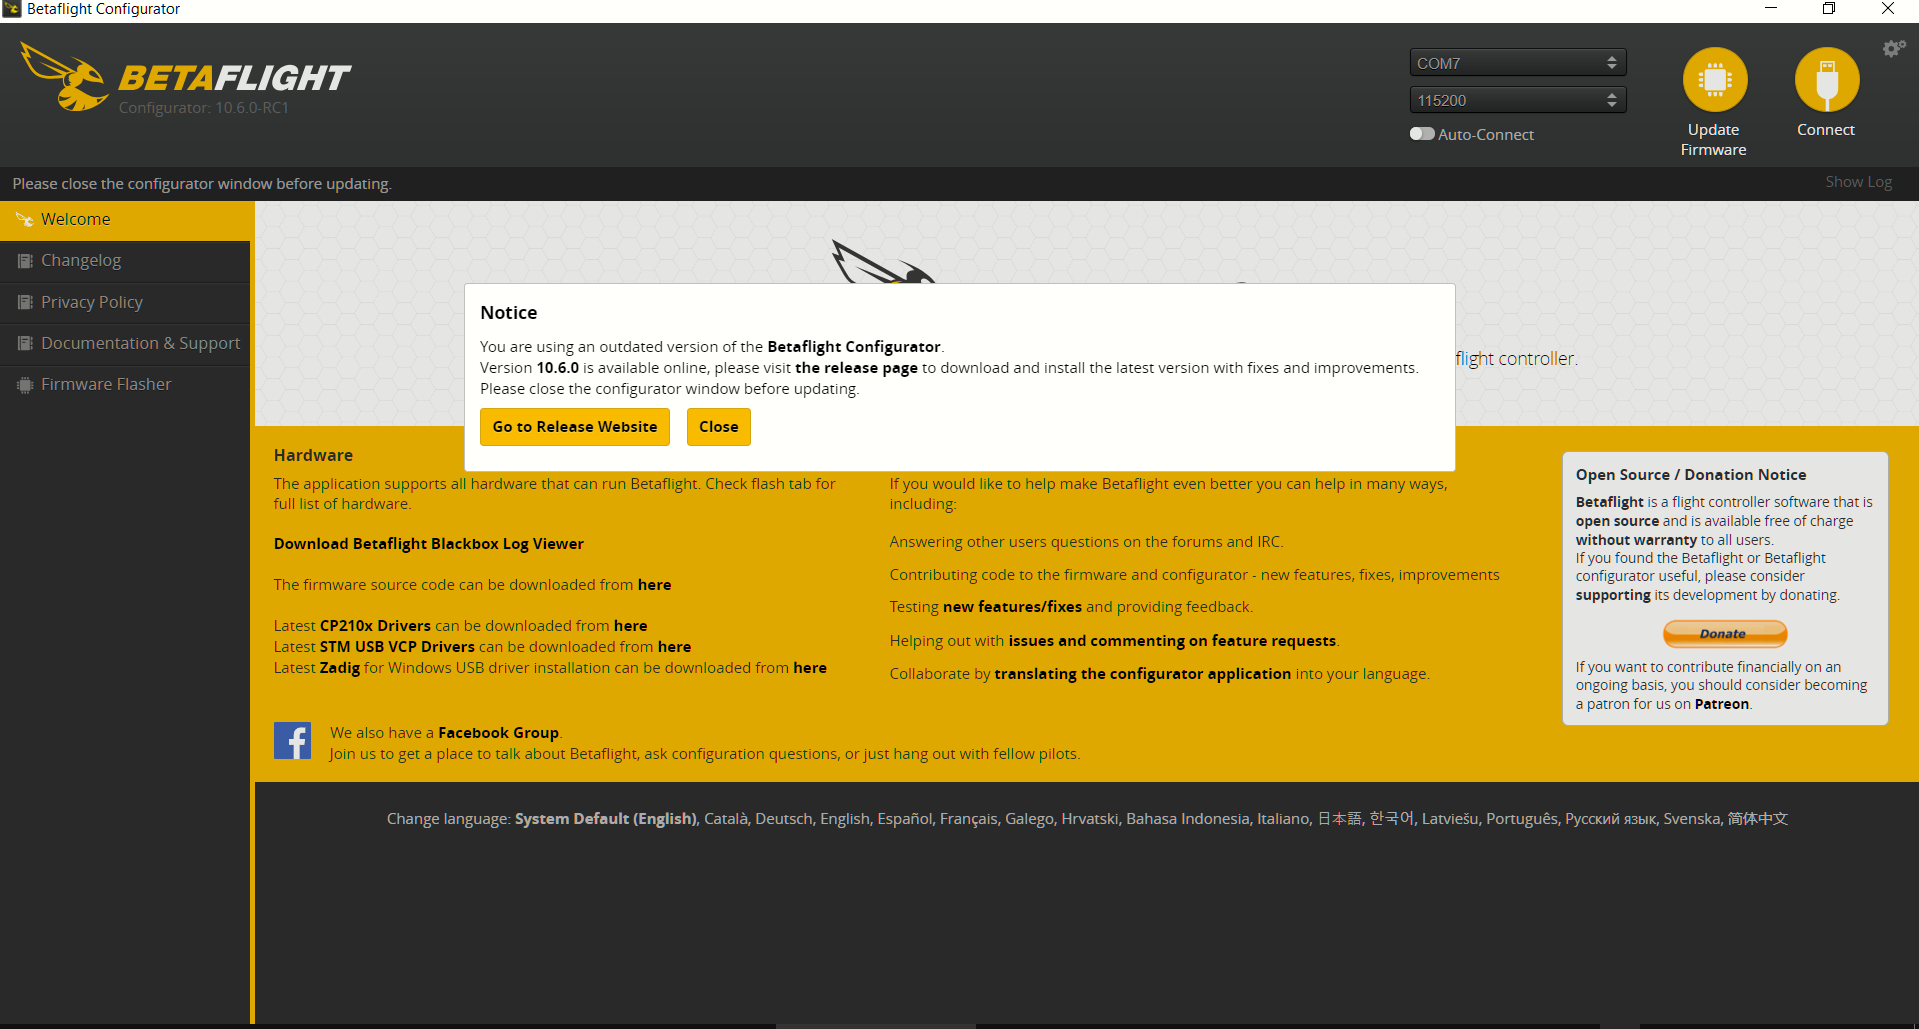This screenshot has width=1919, height=1029.
Task: Click the Donate button
Action: pos(1725,634)
